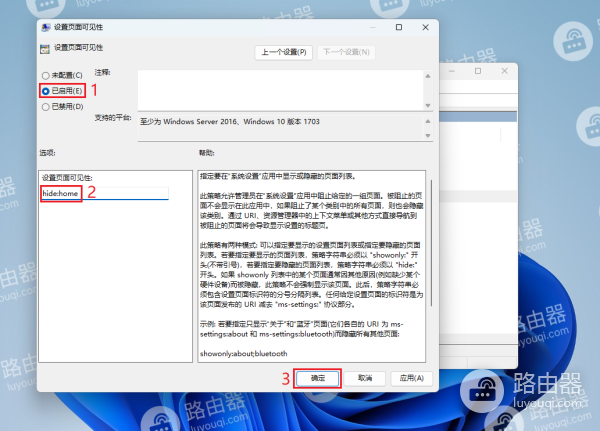The width and height of the screenshot is (600, 431).
Task: Click the help text vertical scrollbar
Action: pos(431,243)
